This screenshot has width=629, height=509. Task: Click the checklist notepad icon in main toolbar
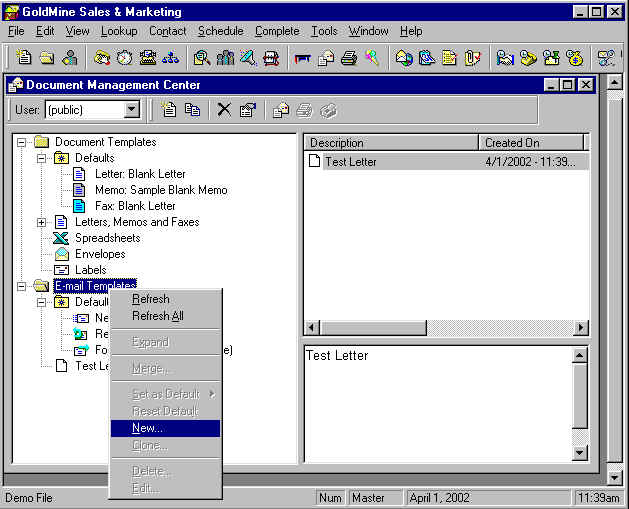click(449, 58)
